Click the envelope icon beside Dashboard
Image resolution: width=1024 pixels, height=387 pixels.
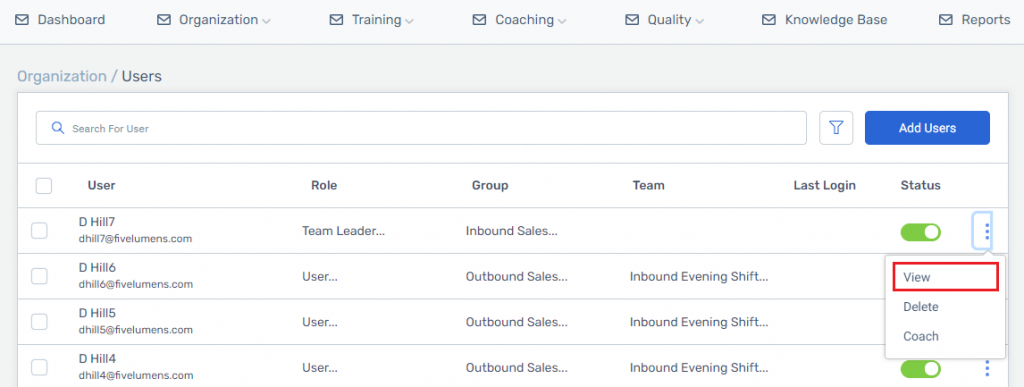click(x=22, y=20)
